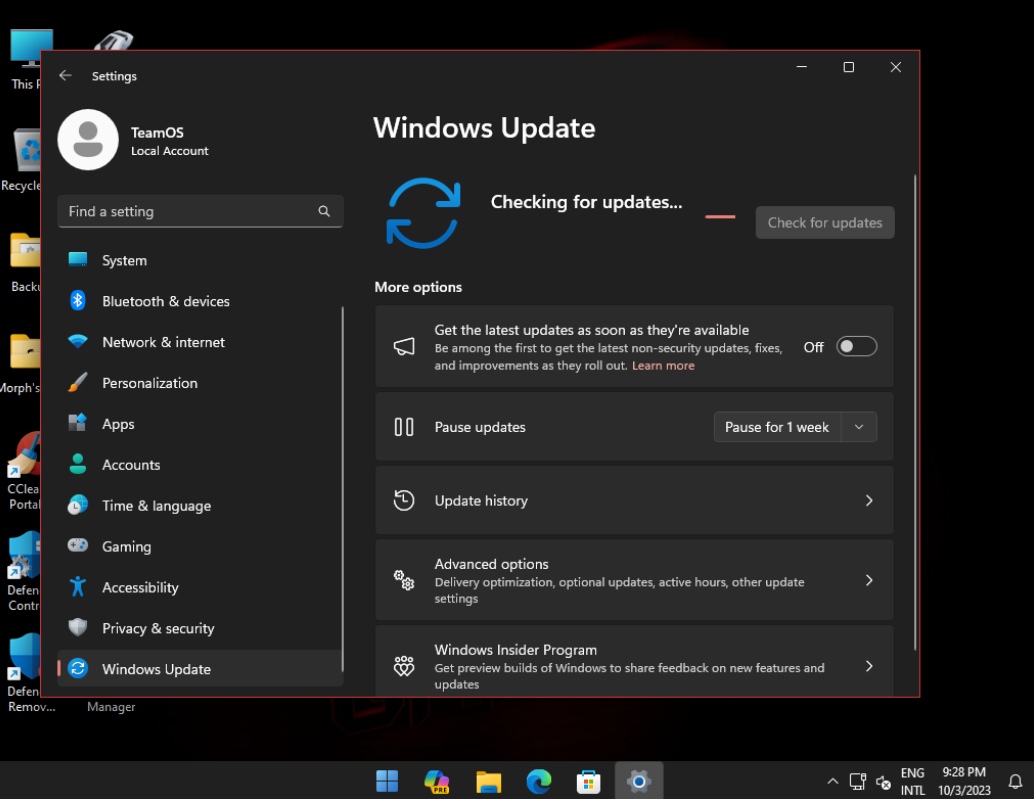Click the sidebar navigation scrollbar
The width and height of the screenshot is (1034, 799).
pyautogui.click(x=342, y=489)
